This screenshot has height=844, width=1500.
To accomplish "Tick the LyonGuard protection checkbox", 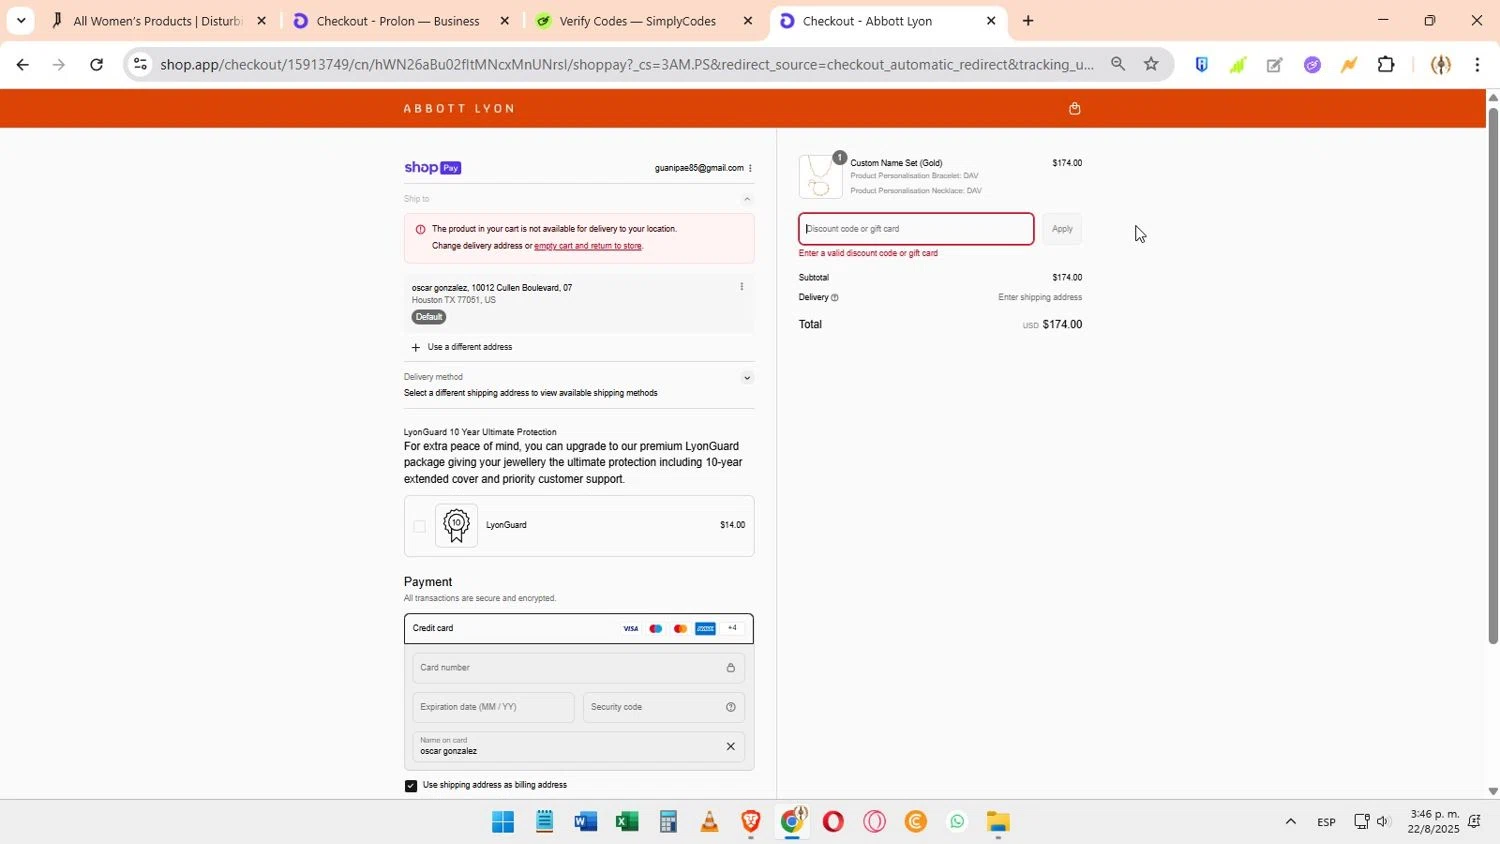I will coord(419,526).
